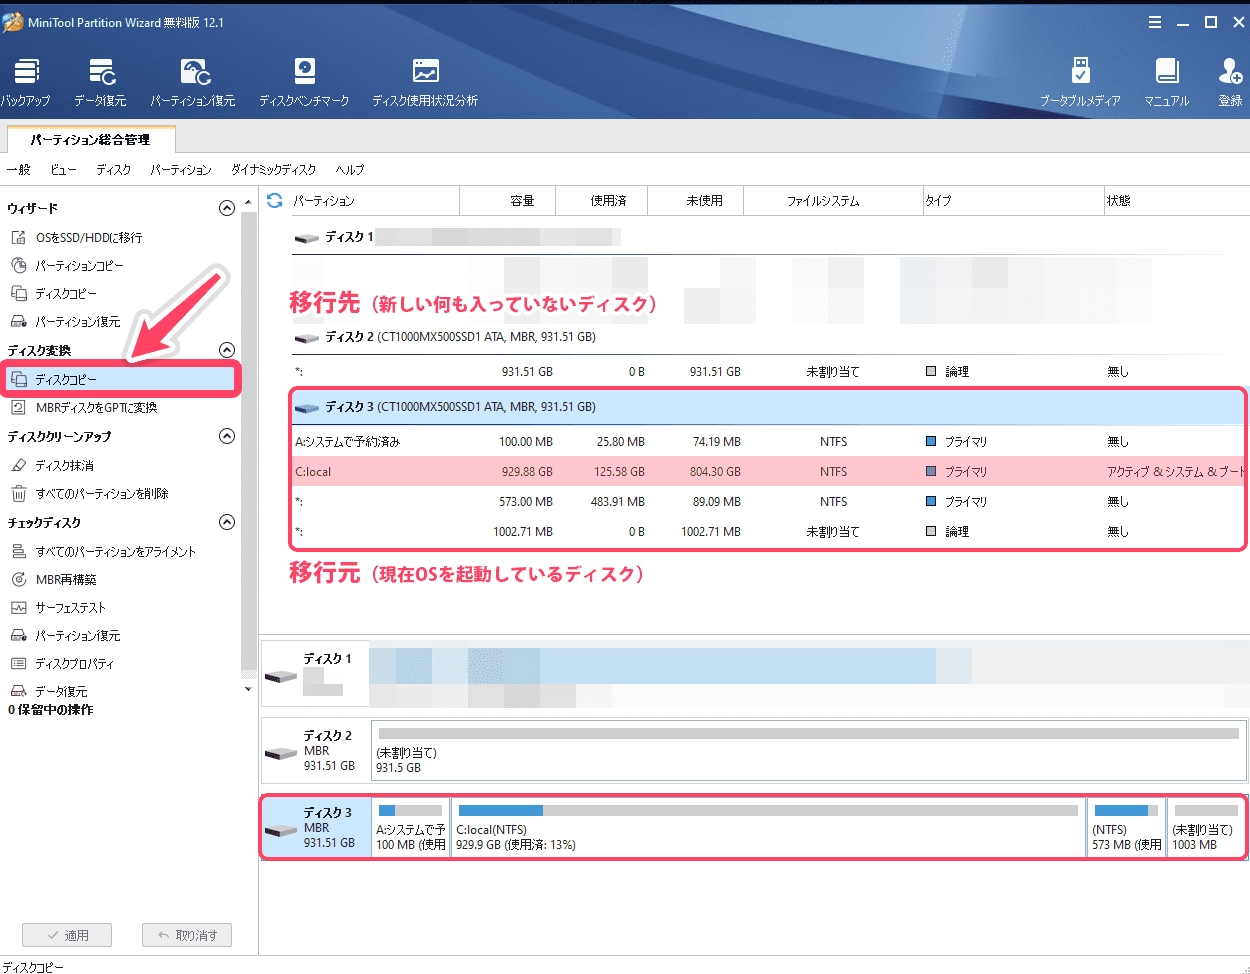Click the 登録 (register) icon

[x=1230, y=82]
